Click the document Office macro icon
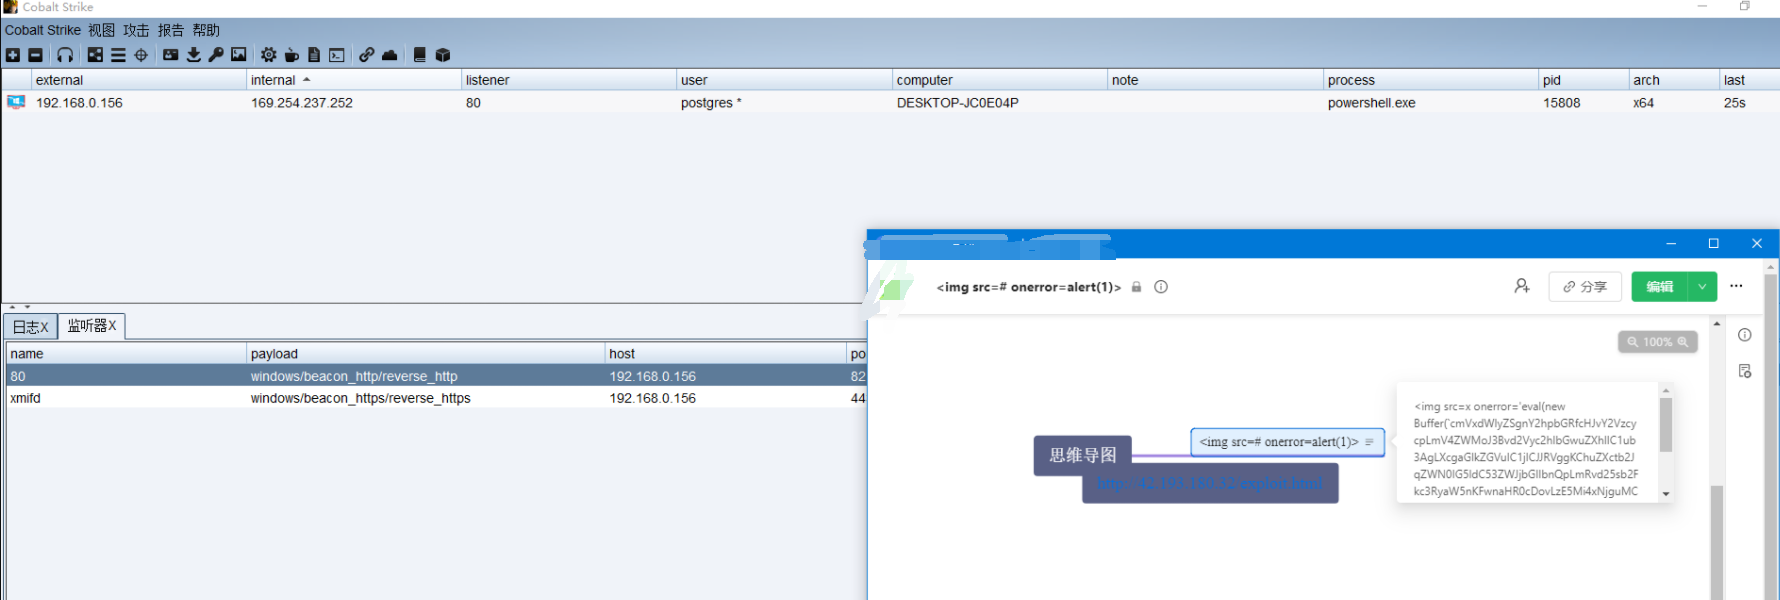 pyautogui.click(x=314, y=55)
